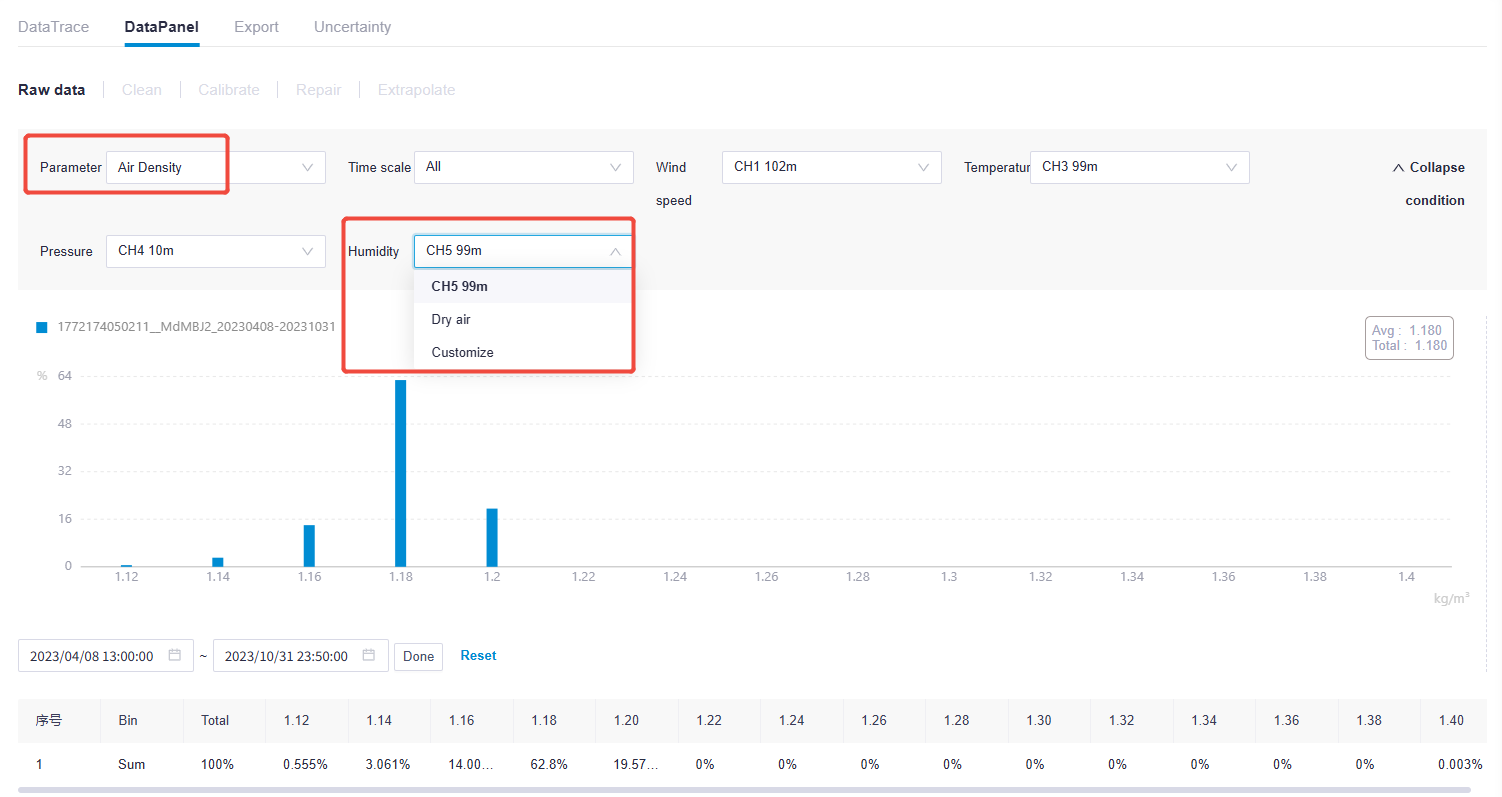
Task: Expand the Time scale dropdown
Action: click(x=523, y=168)
